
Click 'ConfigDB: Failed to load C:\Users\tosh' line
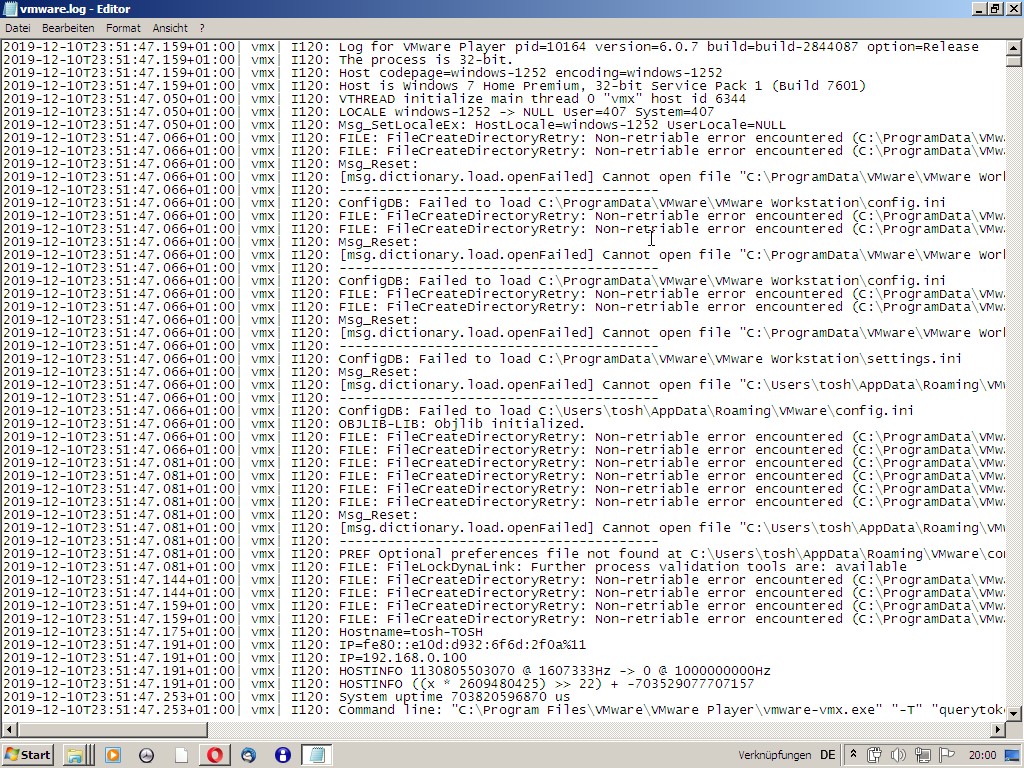point(626,410)
